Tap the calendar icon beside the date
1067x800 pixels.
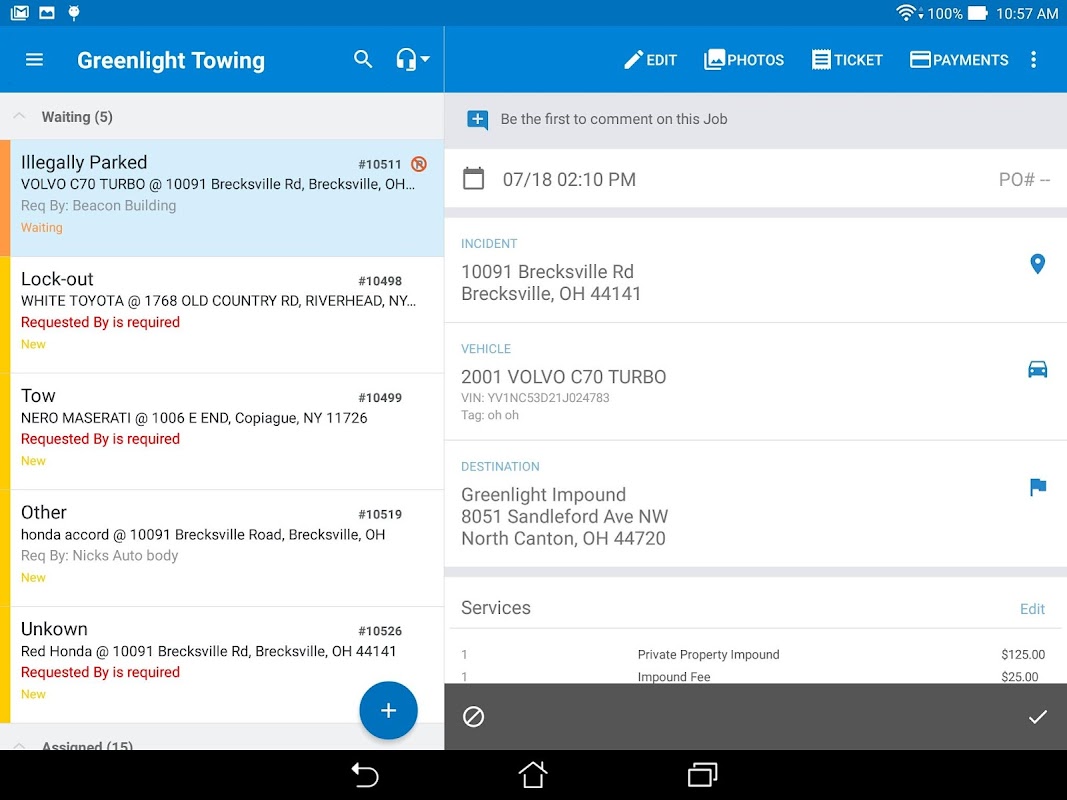pos(474,179)
